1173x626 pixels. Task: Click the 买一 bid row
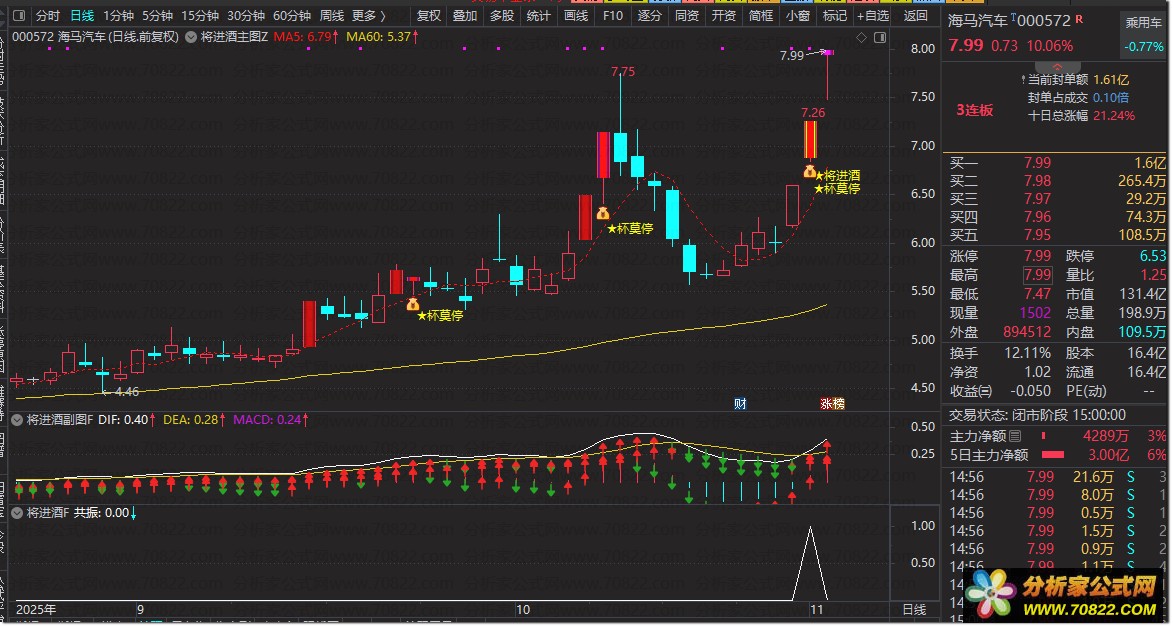coord(1057,163)
